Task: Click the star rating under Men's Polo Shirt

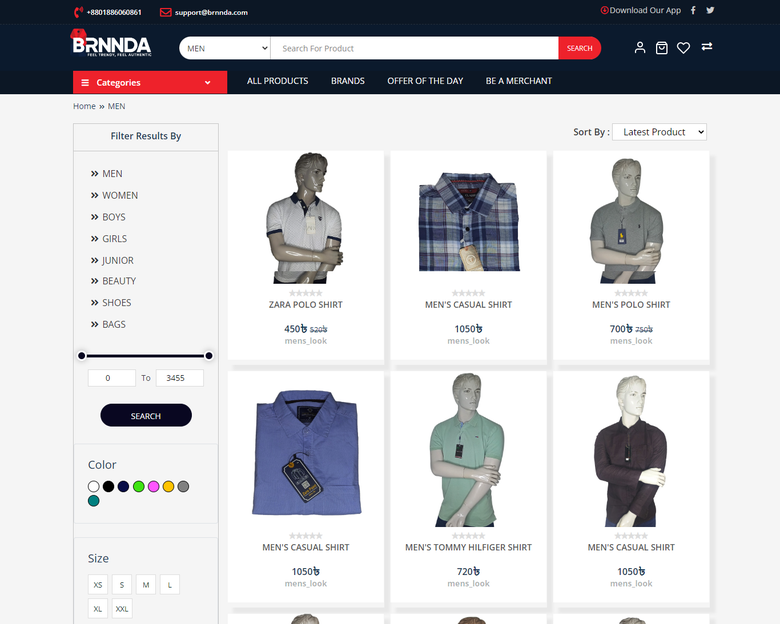Action: tap(631, 293)
